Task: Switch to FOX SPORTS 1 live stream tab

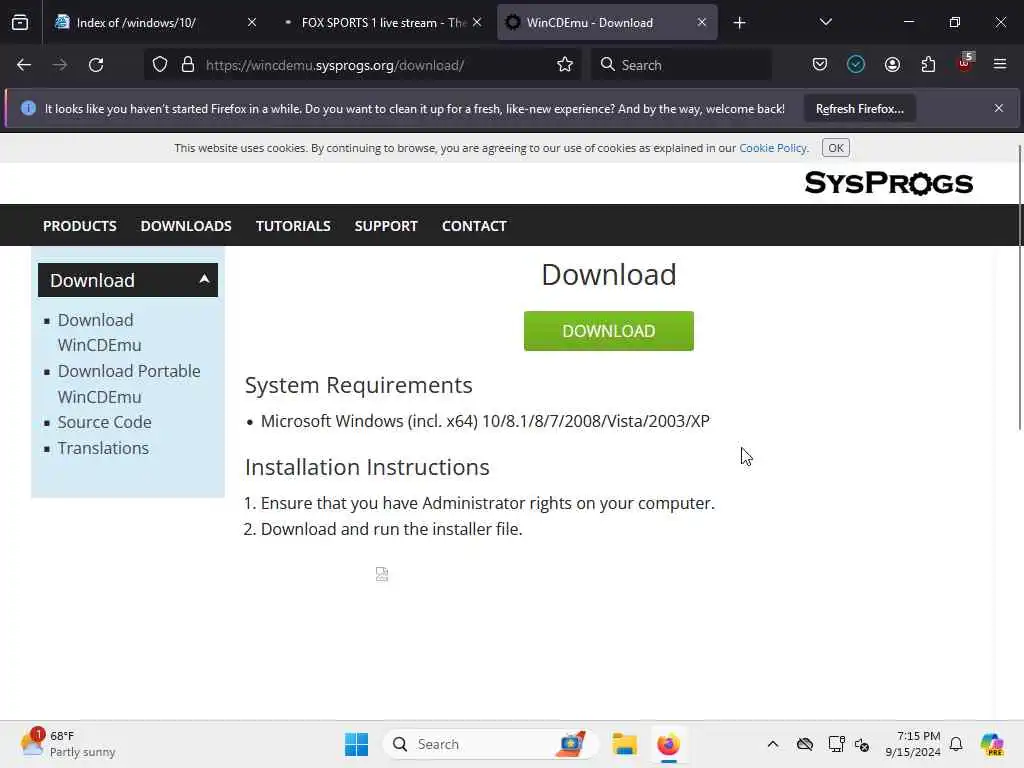Action: tap(384, 23)
